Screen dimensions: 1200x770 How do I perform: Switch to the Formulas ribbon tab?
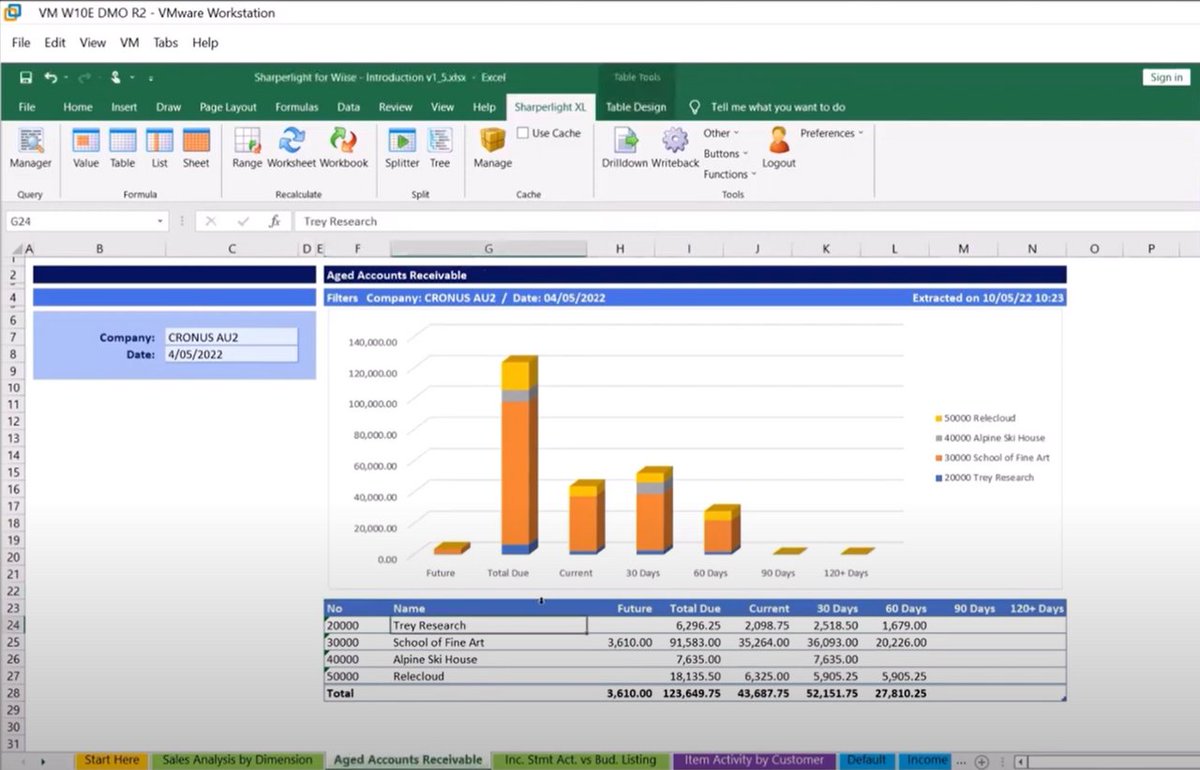pos(297,107)
